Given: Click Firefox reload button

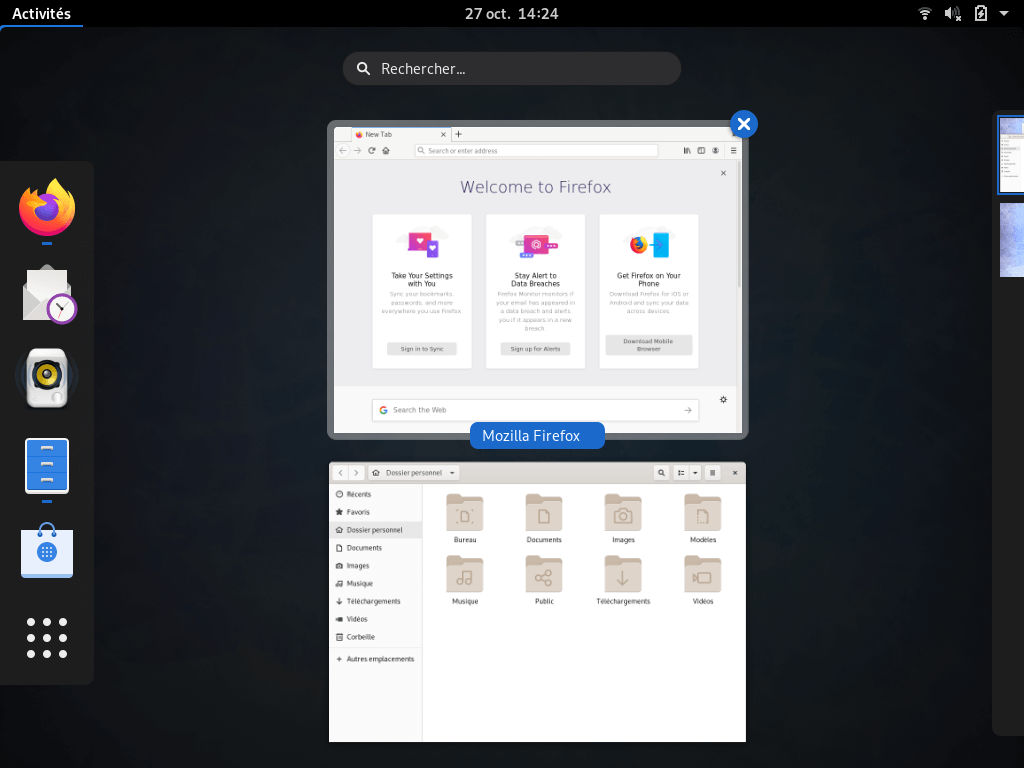Looking at the screenshot, I should pos(372,150).
